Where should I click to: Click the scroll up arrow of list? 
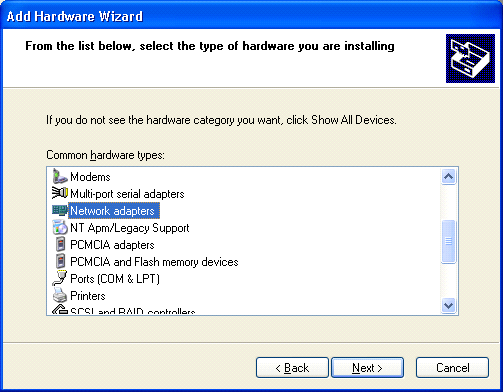coord(448,176)
